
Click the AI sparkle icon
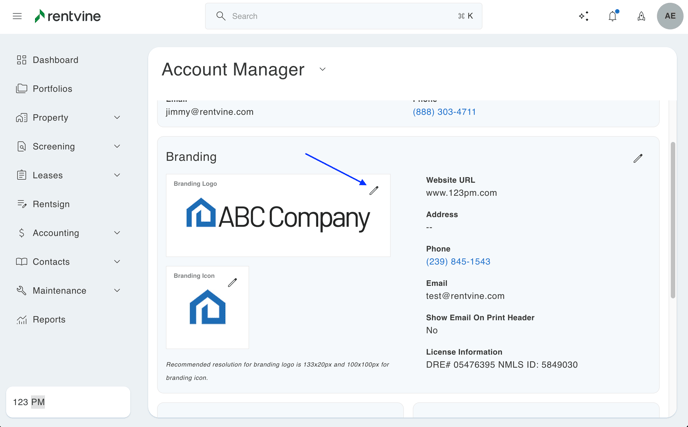[x=584, y=16]
